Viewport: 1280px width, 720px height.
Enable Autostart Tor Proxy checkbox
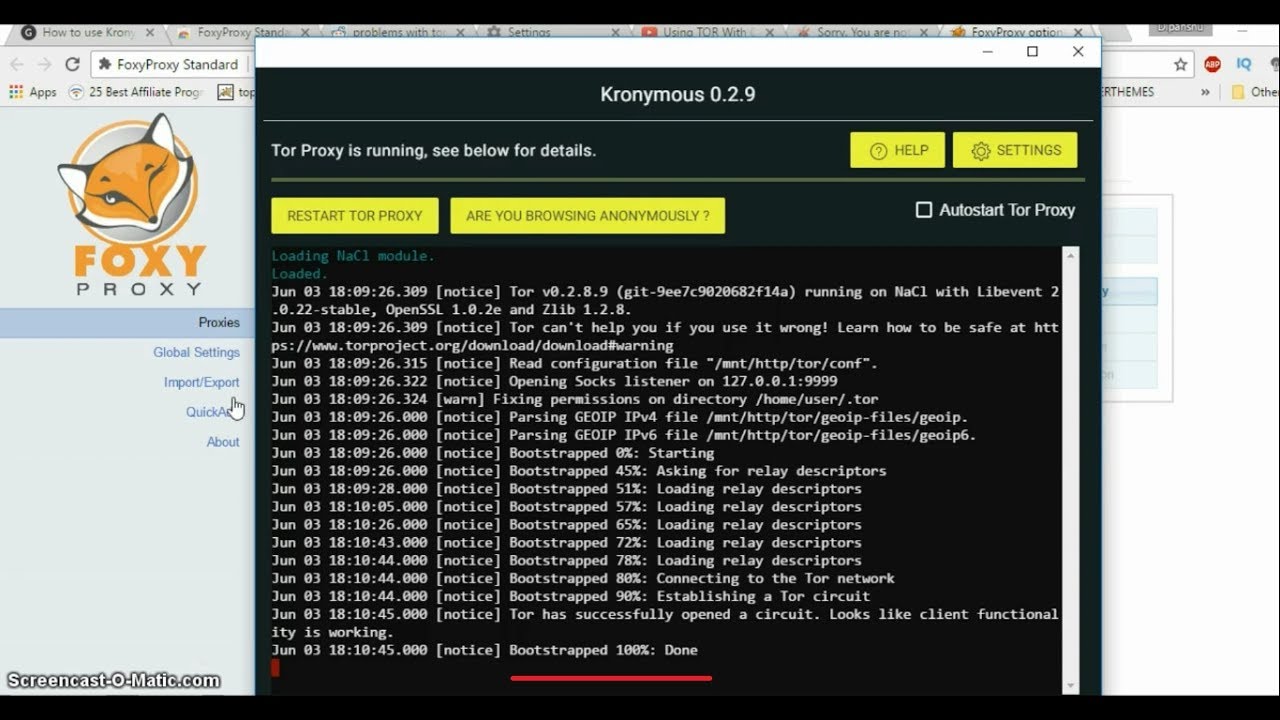click(924, 210)
